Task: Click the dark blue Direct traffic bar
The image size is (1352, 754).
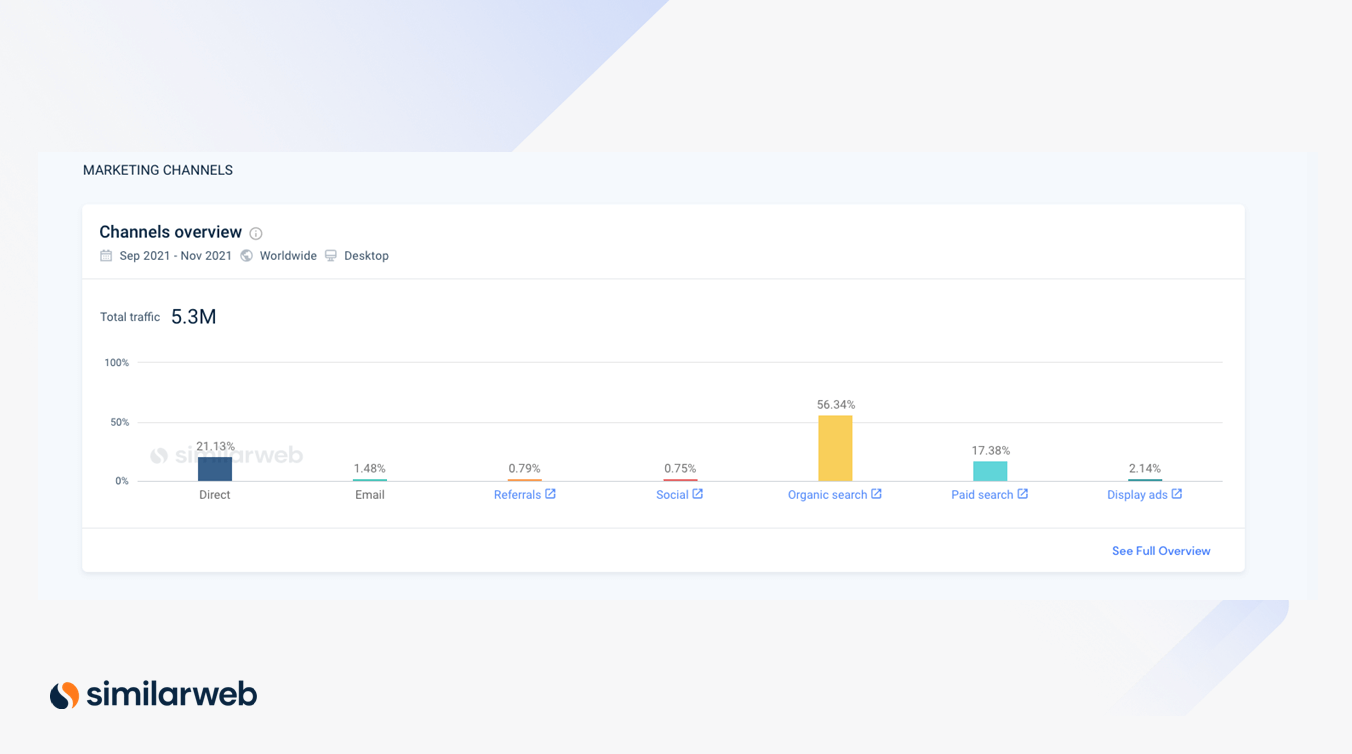Action: click(x=214, y=467)
